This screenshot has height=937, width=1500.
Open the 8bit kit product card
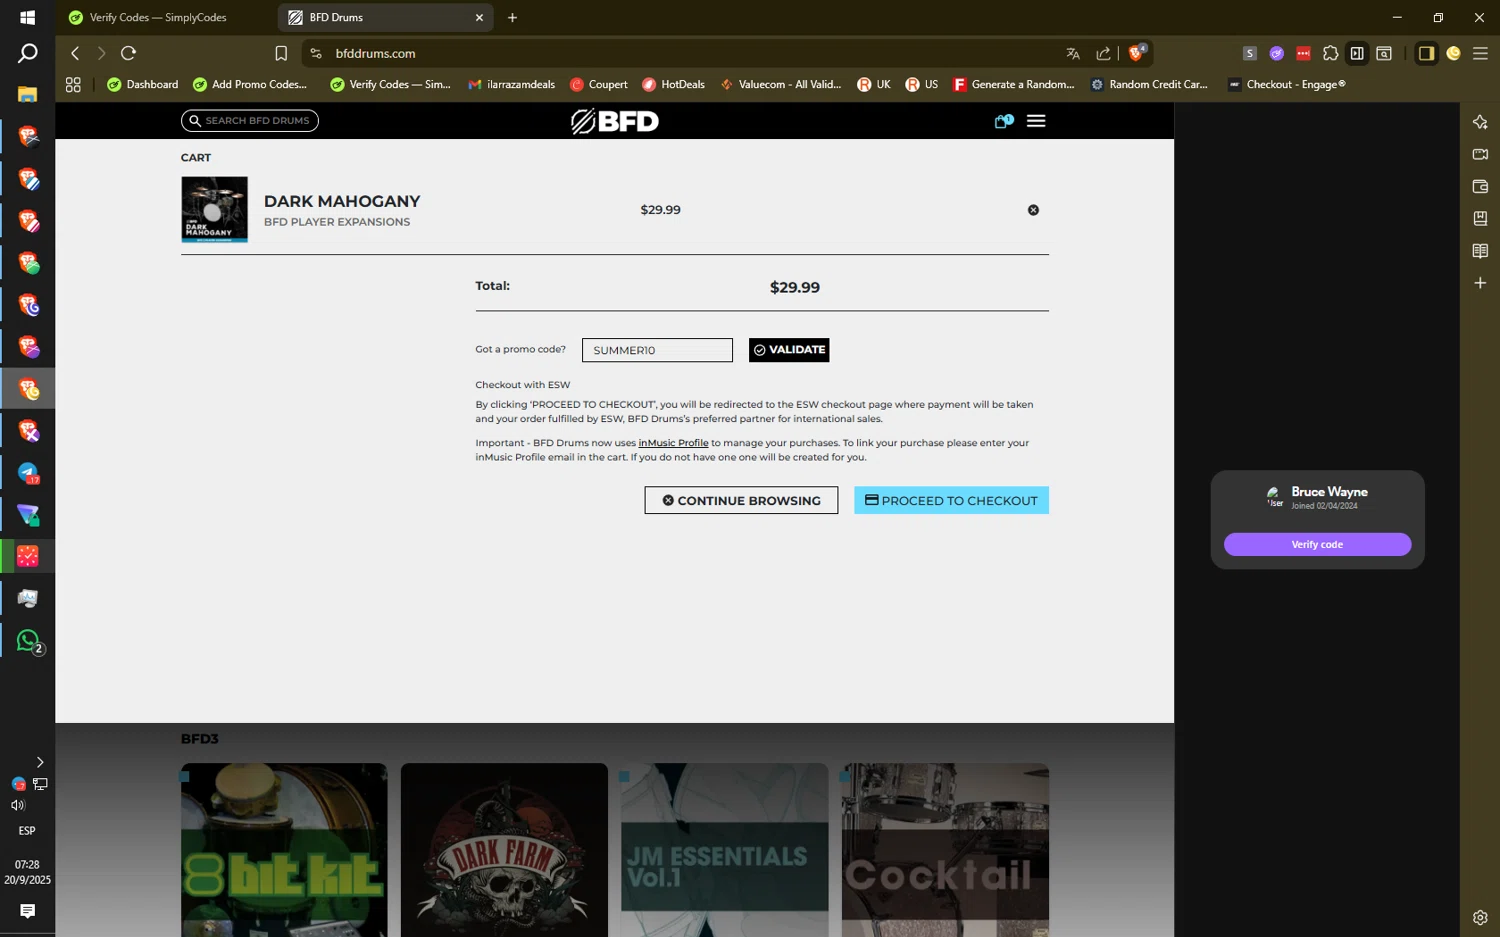284,850
